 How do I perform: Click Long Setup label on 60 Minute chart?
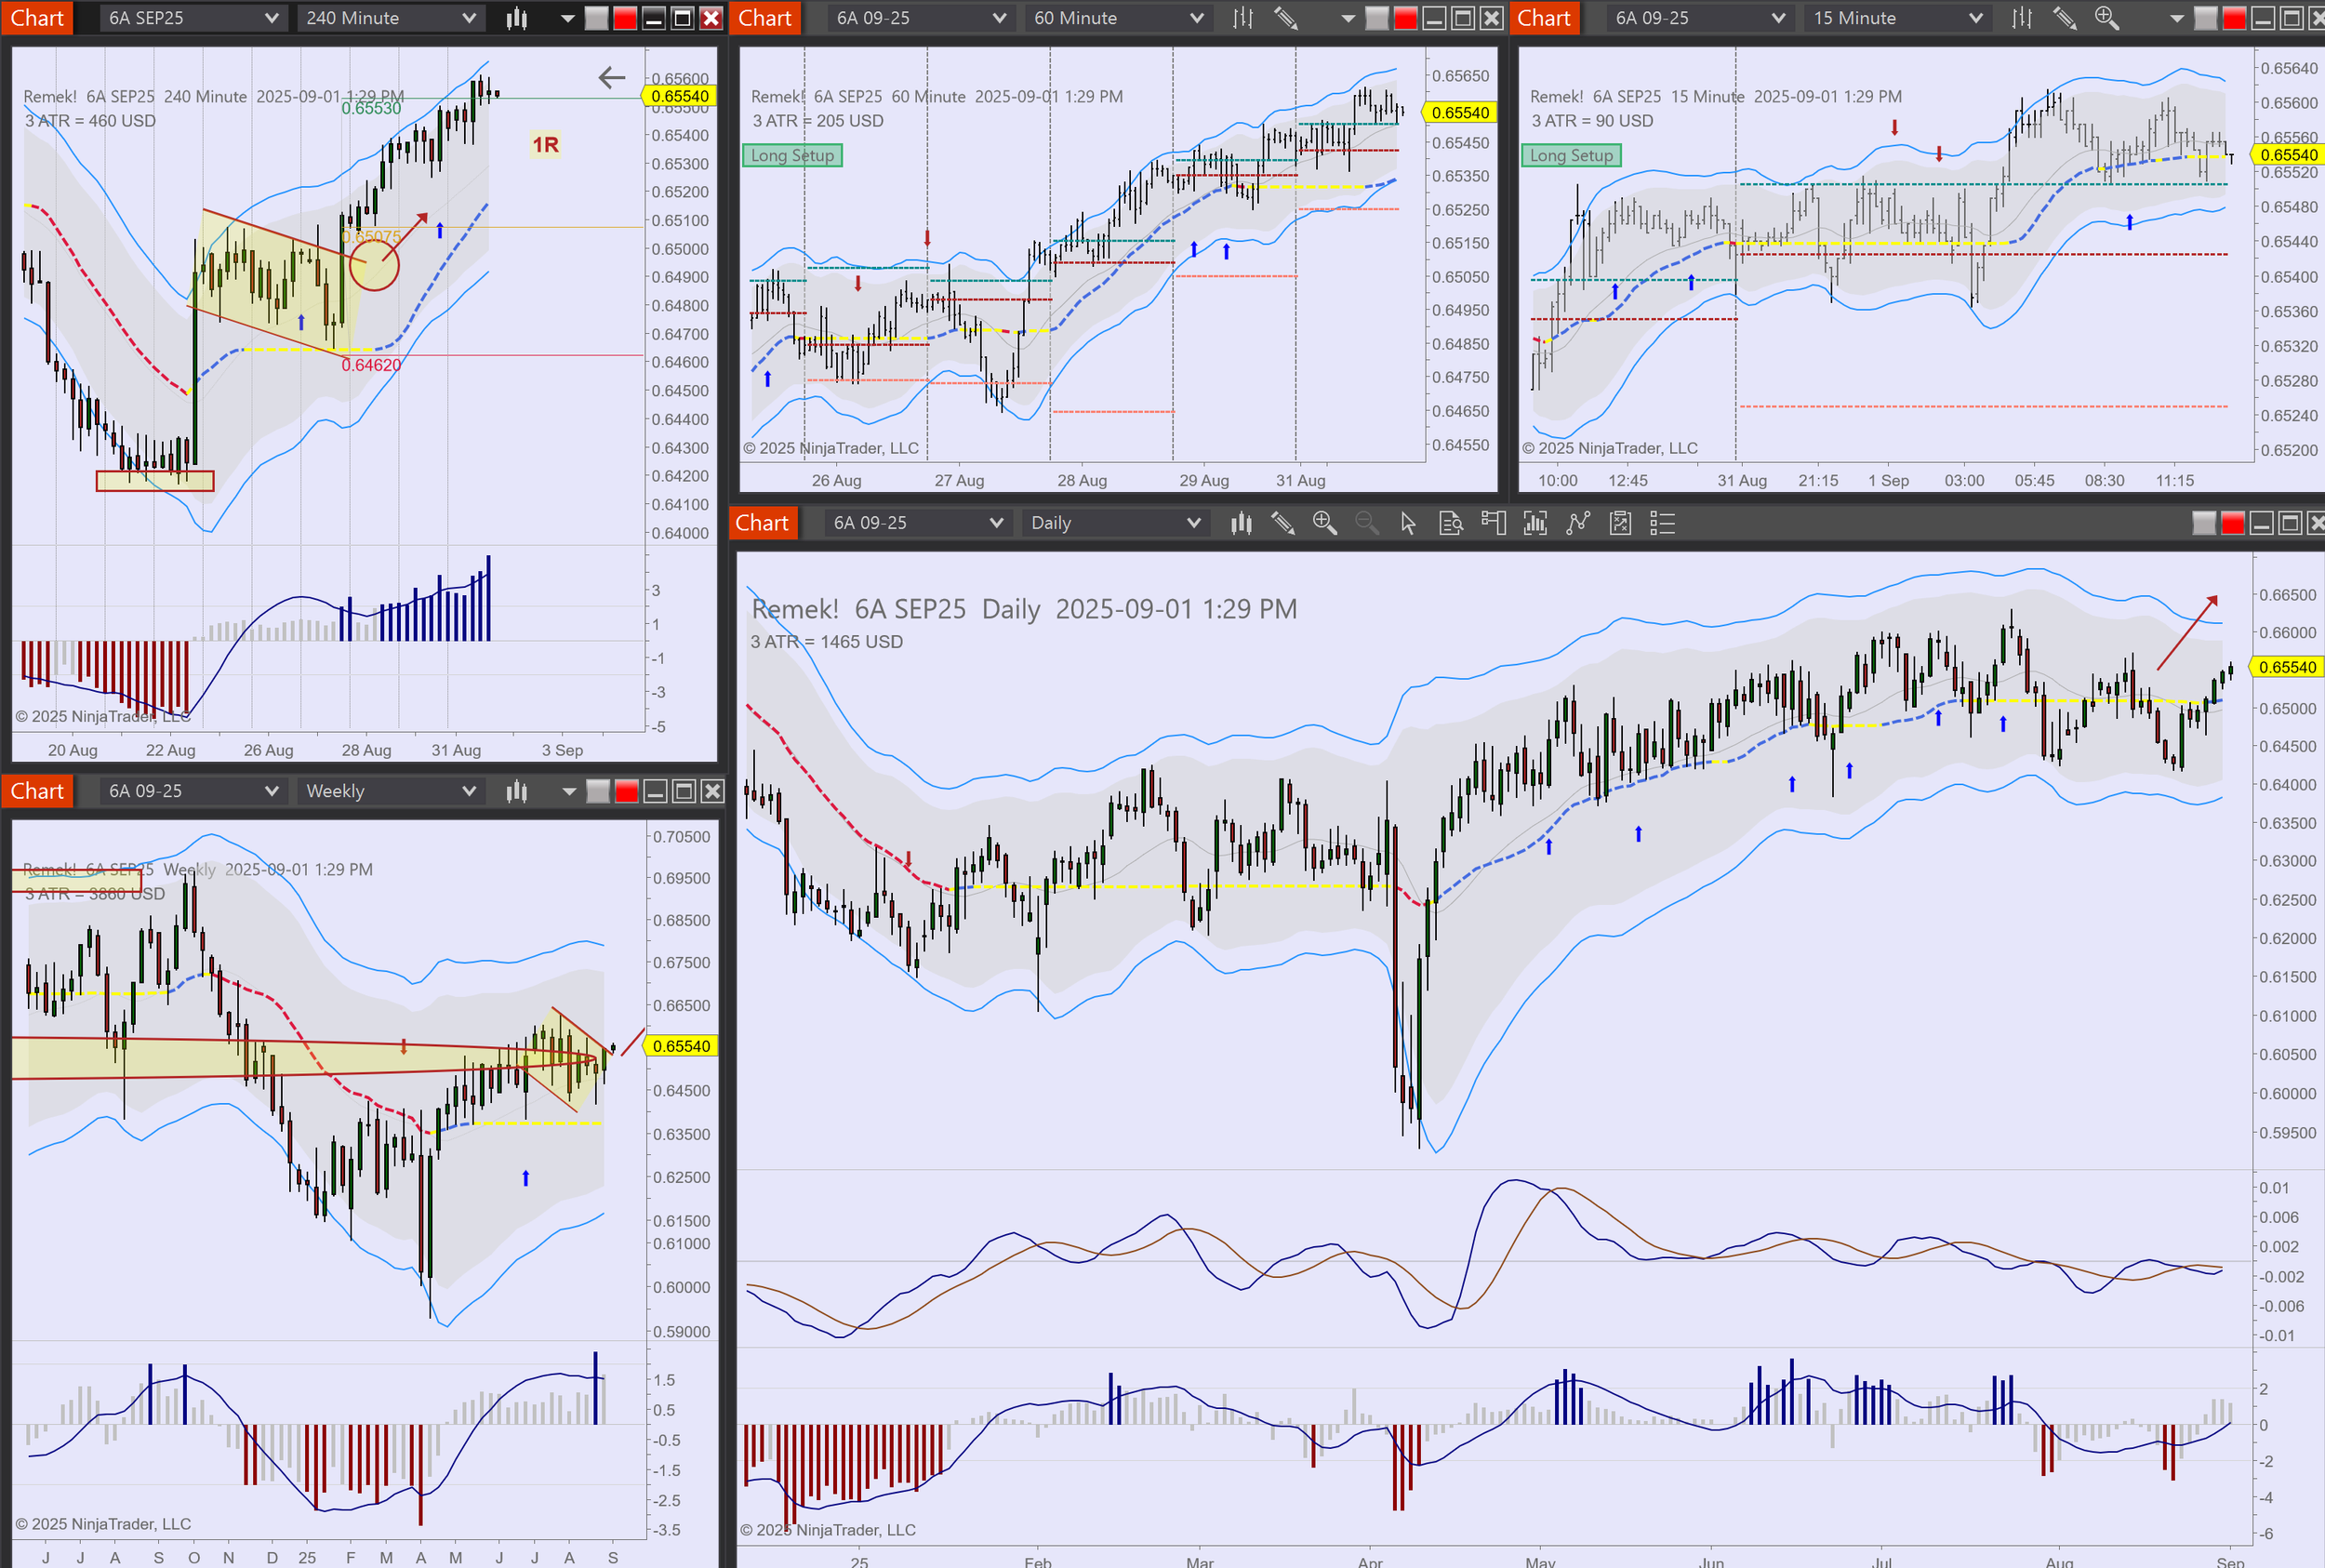(x=792, y=155)
